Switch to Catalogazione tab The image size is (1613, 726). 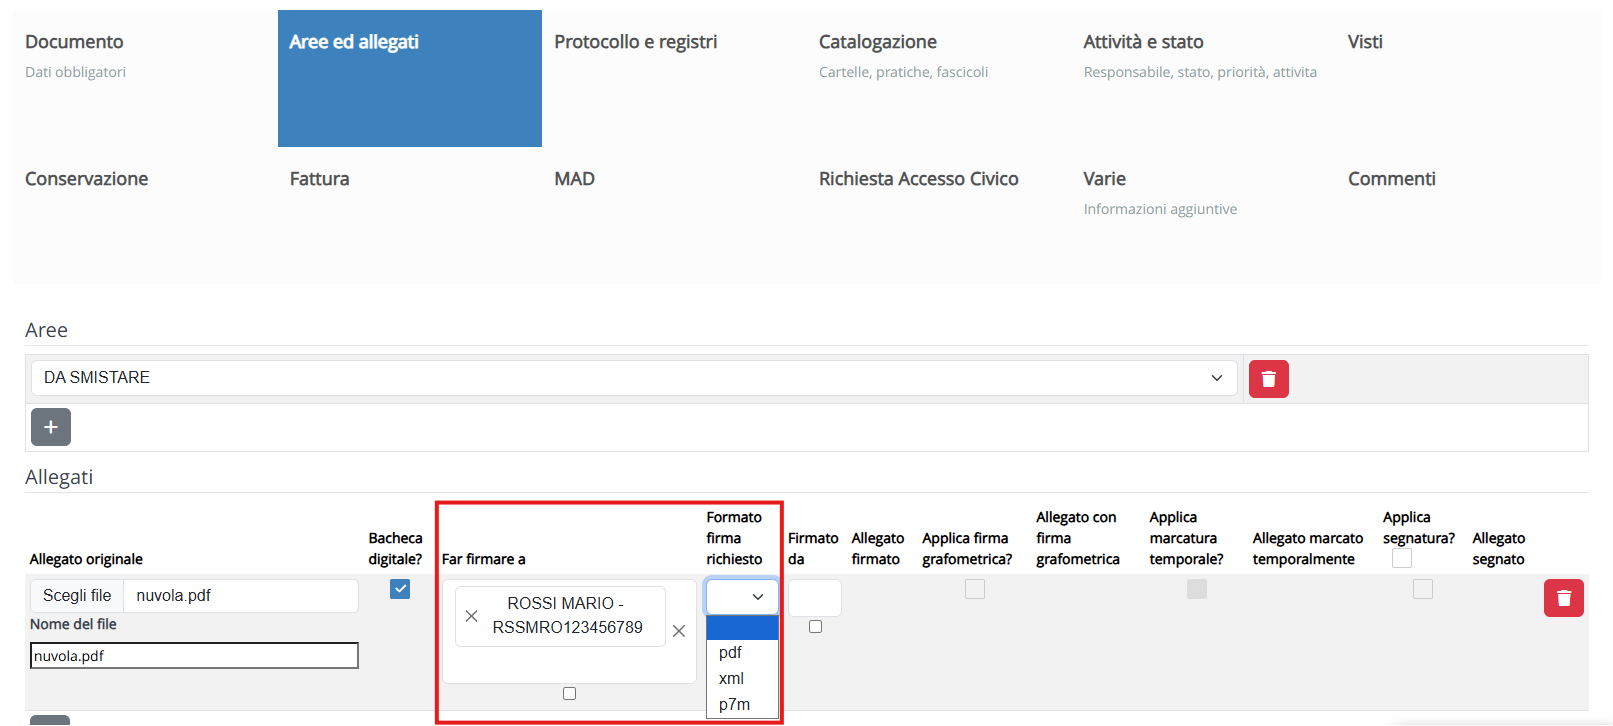[x=939, y=78]
